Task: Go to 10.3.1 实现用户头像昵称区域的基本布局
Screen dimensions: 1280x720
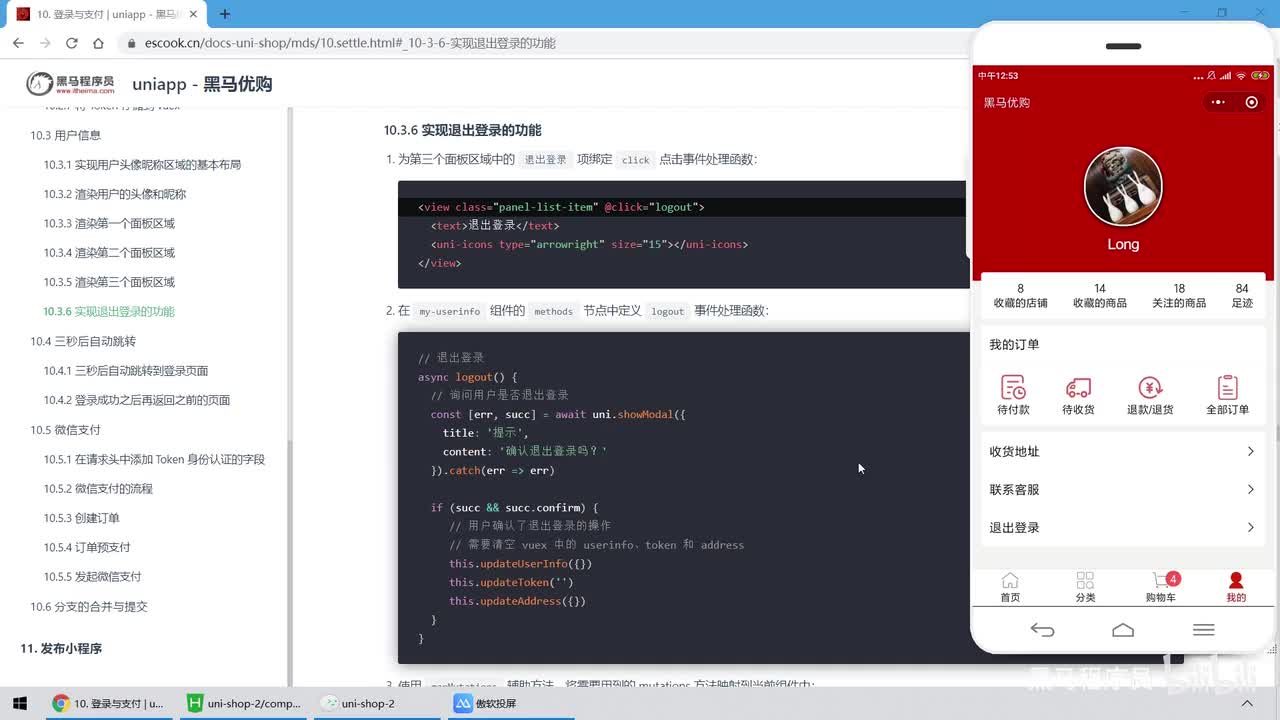Action: (142, 165)
